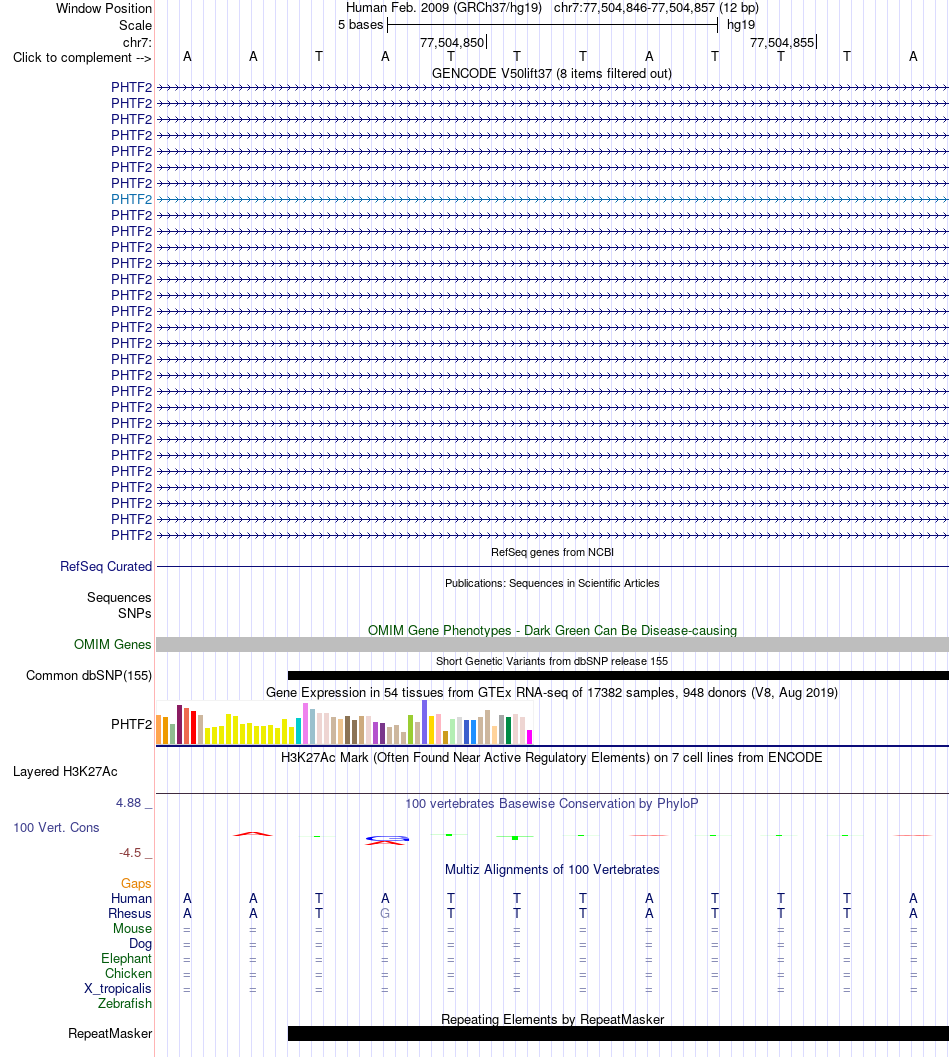Click the 77,504,850 position marker
The height and width of the screenshot is (1057, 950).
pyautogui.click(x=452, y=42)
